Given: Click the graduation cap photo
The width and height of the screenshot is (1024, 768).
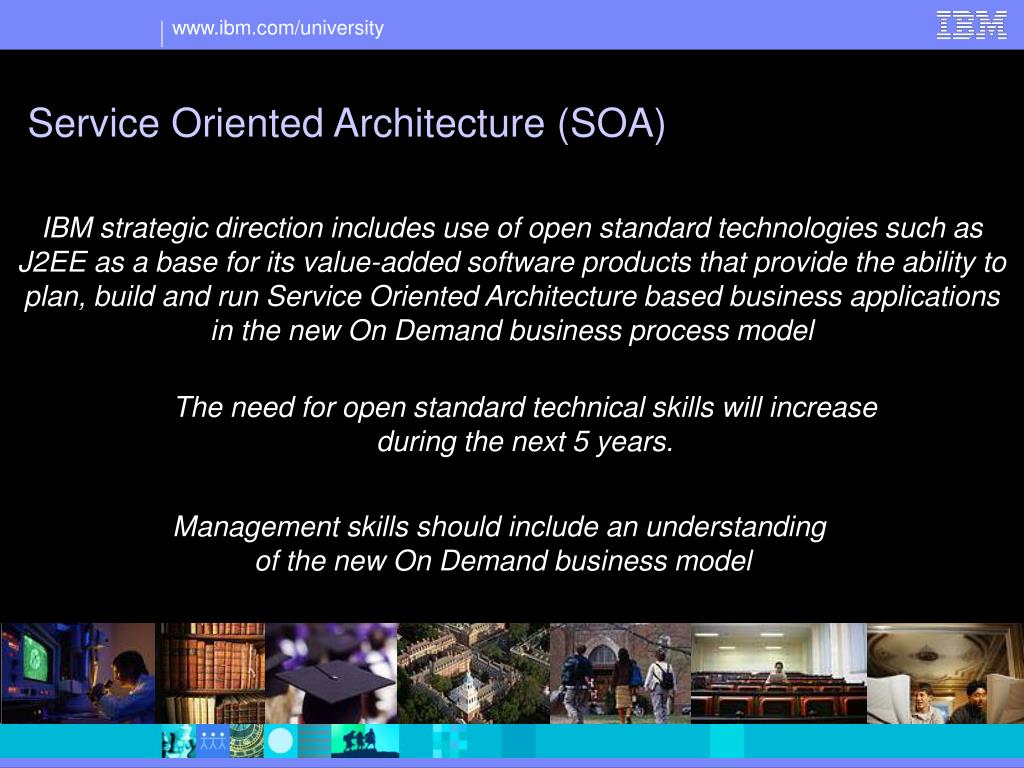Looking at the screenshot, I should pyautogui.click(x=331, y=673).
